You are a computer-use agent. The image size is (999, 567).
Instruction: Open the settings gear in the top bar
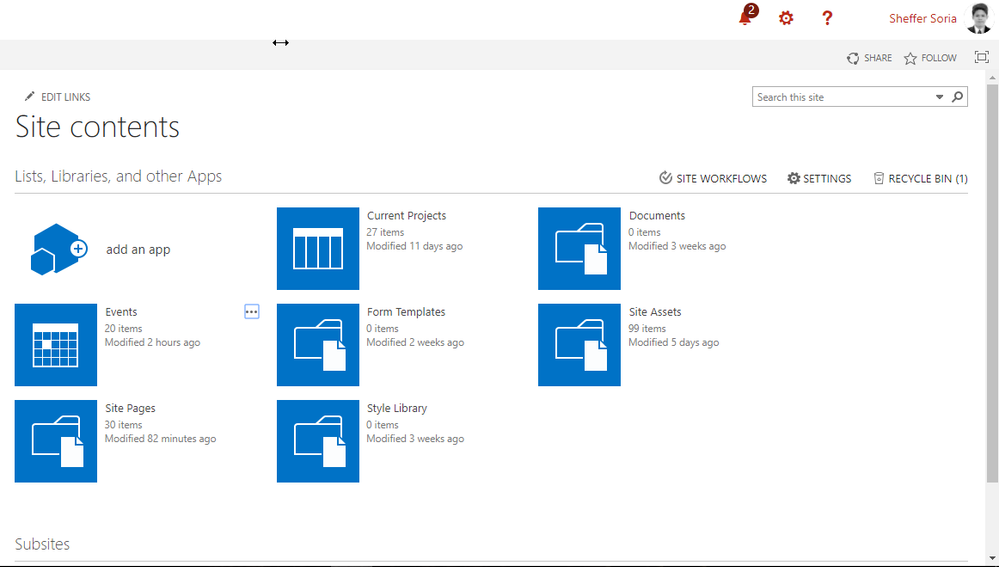pyautogui.click(x=786, y=18)
